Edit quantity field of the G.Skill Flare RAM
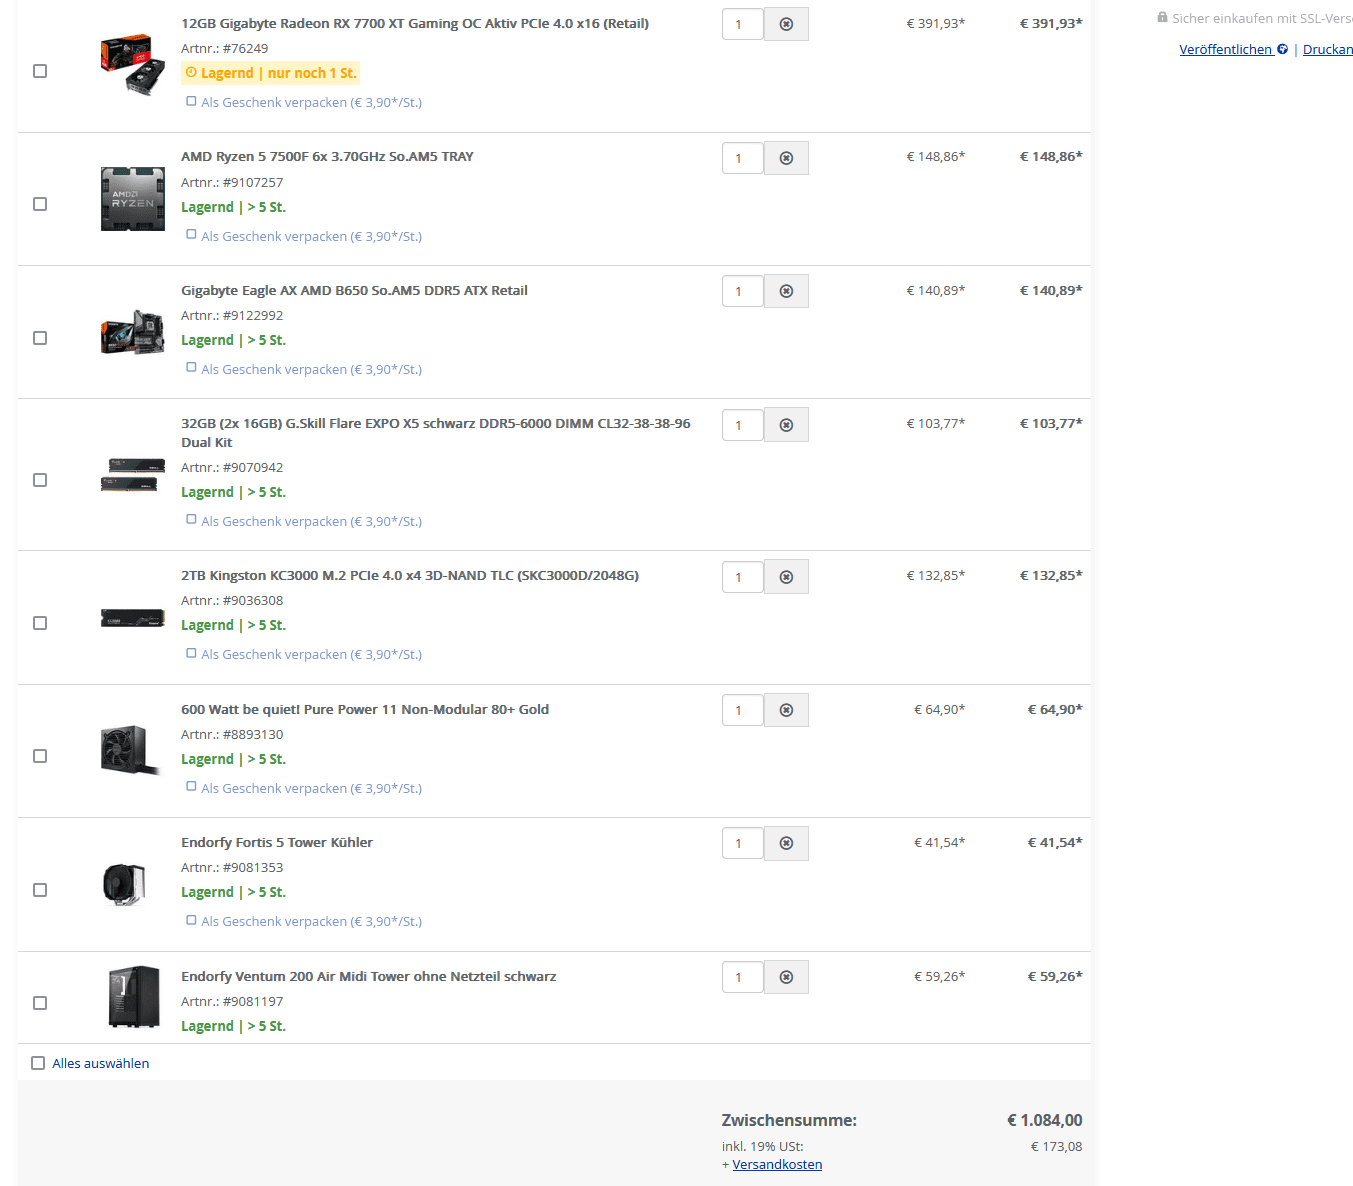 pos(743,425)
